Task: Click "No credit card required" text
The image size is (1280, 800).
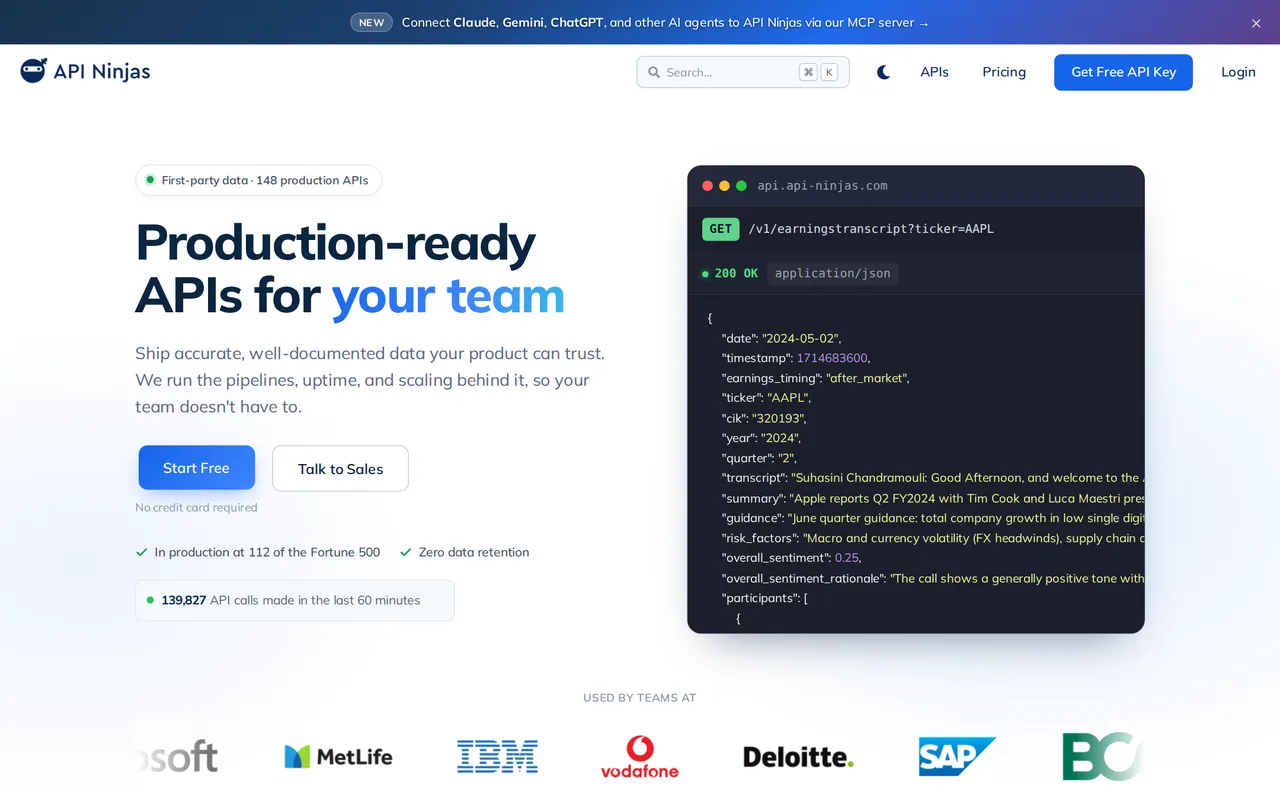Action: 196,507
